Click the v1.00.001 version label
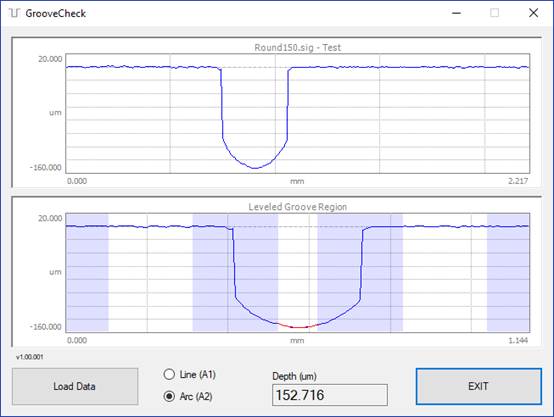The image size is (554, 417). [30, 357]
